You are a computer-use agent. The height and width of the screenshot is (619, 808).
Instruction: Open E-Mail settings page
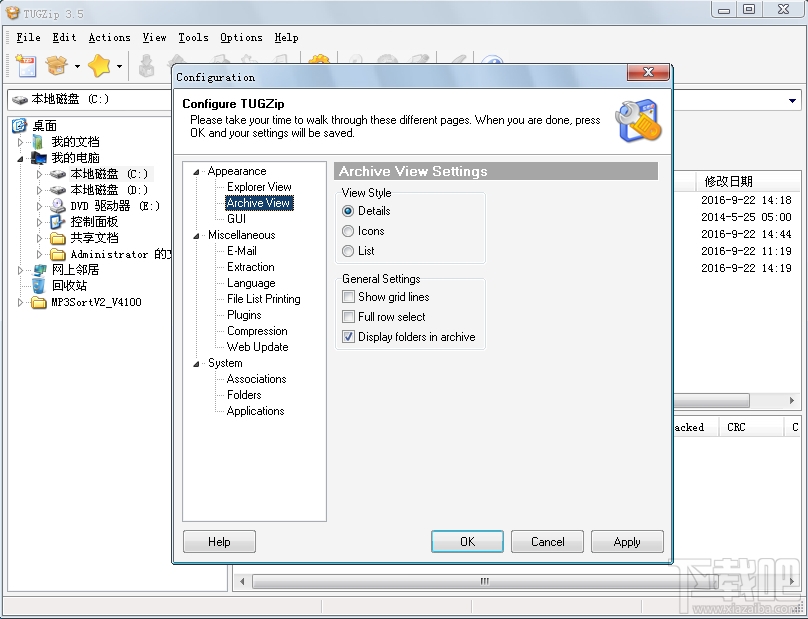(x=242, y=251)
